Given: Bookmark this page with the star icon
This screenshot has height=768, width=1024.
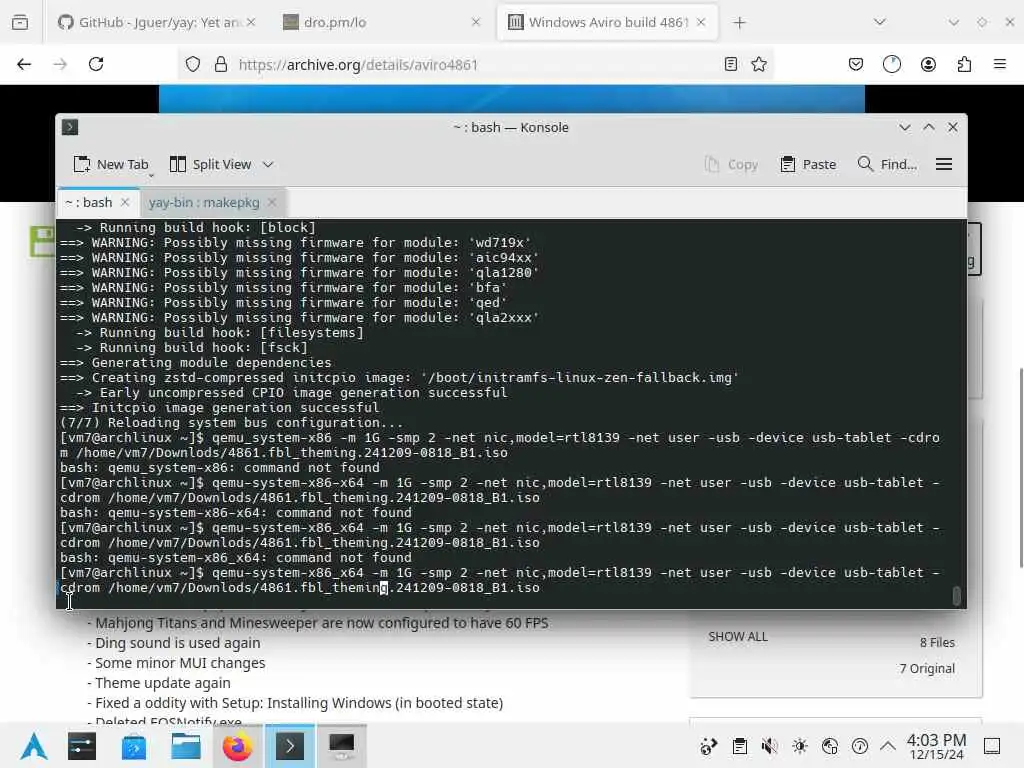Looking at the screenshot, I should (759, 64).
